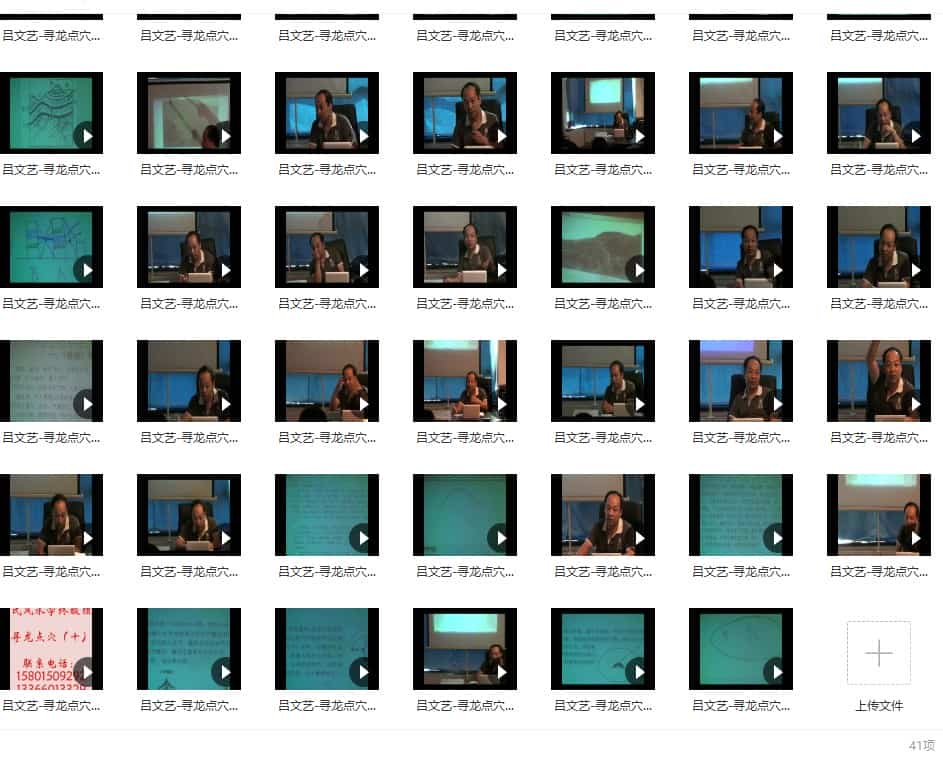Click the 41项 item count
This screenshot has width=943, height=758.
tap(921, 745)
